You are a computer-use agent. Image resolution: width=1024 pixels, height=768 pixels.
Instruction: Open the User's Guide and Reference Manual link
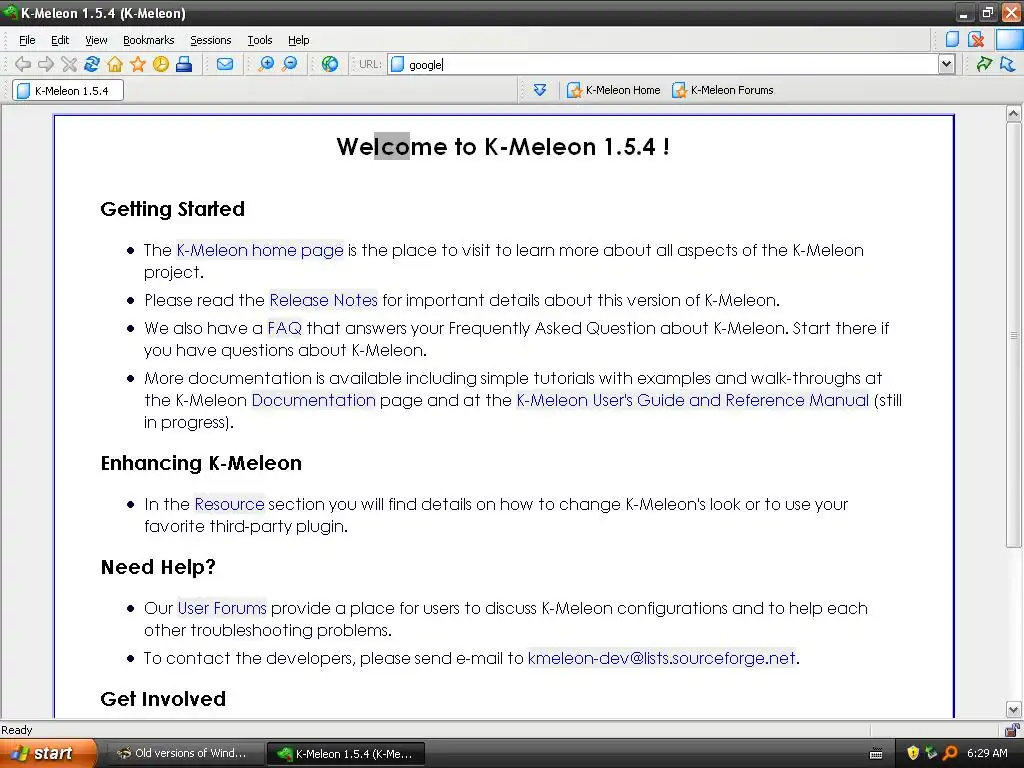693,400
